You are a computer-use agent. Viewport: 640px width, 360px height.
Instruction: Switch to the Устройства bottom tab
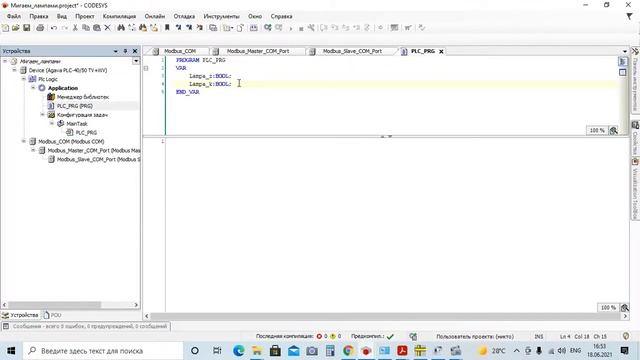pyautogui.click(x=20, y=315)
